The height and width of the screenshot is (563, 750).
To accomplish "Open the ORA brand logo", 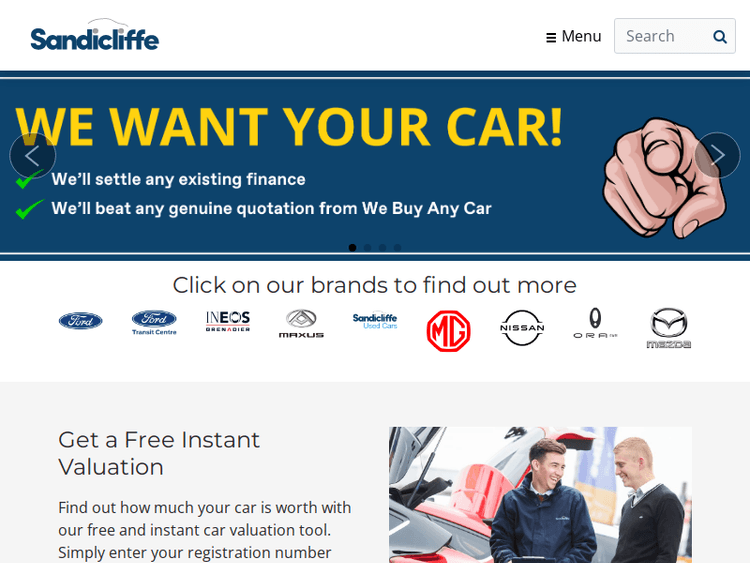I will 595,323.
